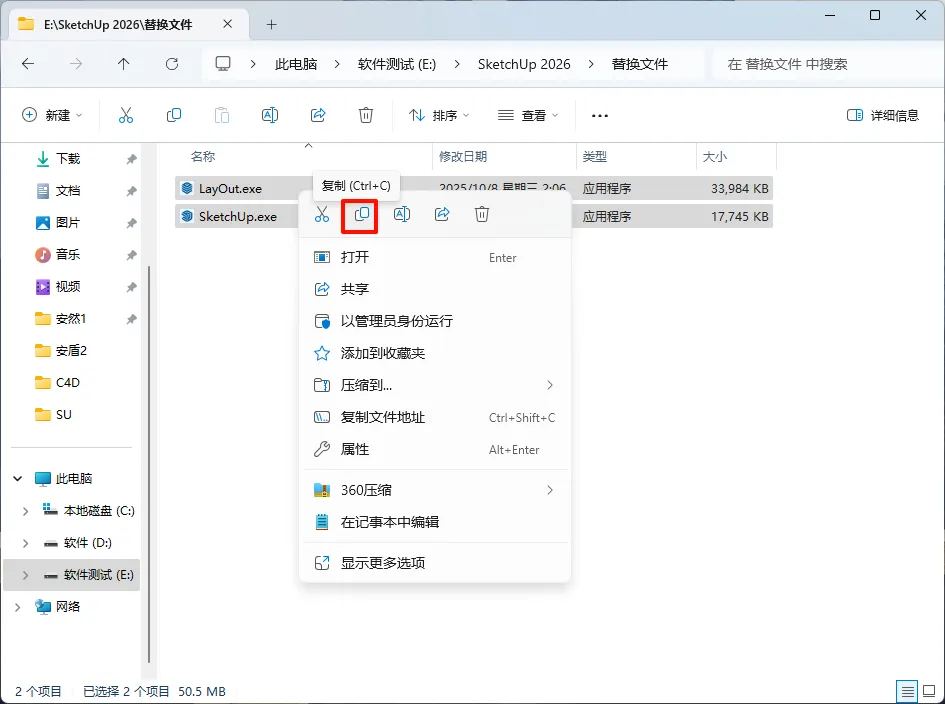945x704 pixels.
Task: Click the 替换文件 breadcrumb segment
Action: [639, 64]
